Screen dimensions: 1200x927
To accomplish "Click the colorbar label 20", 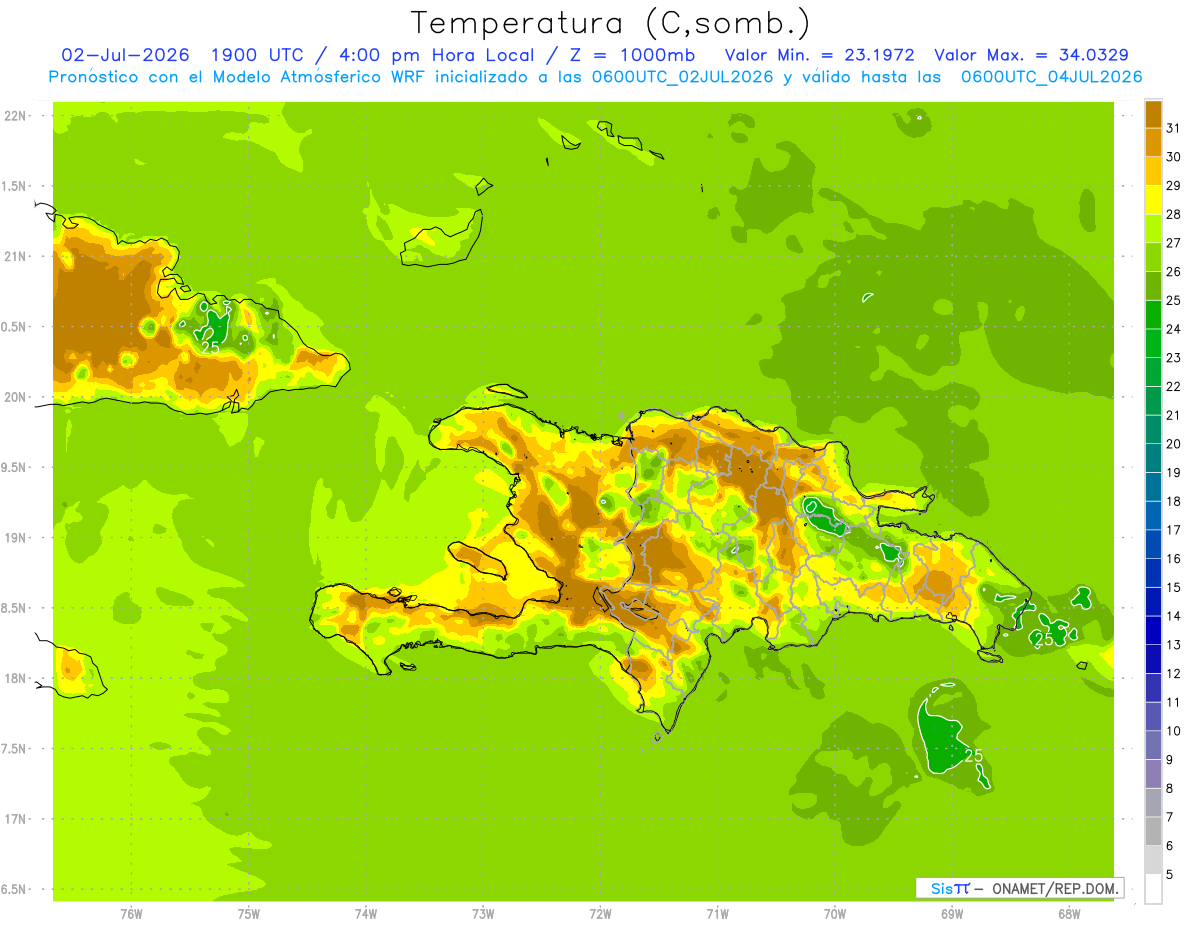I will coord(1173,444).
